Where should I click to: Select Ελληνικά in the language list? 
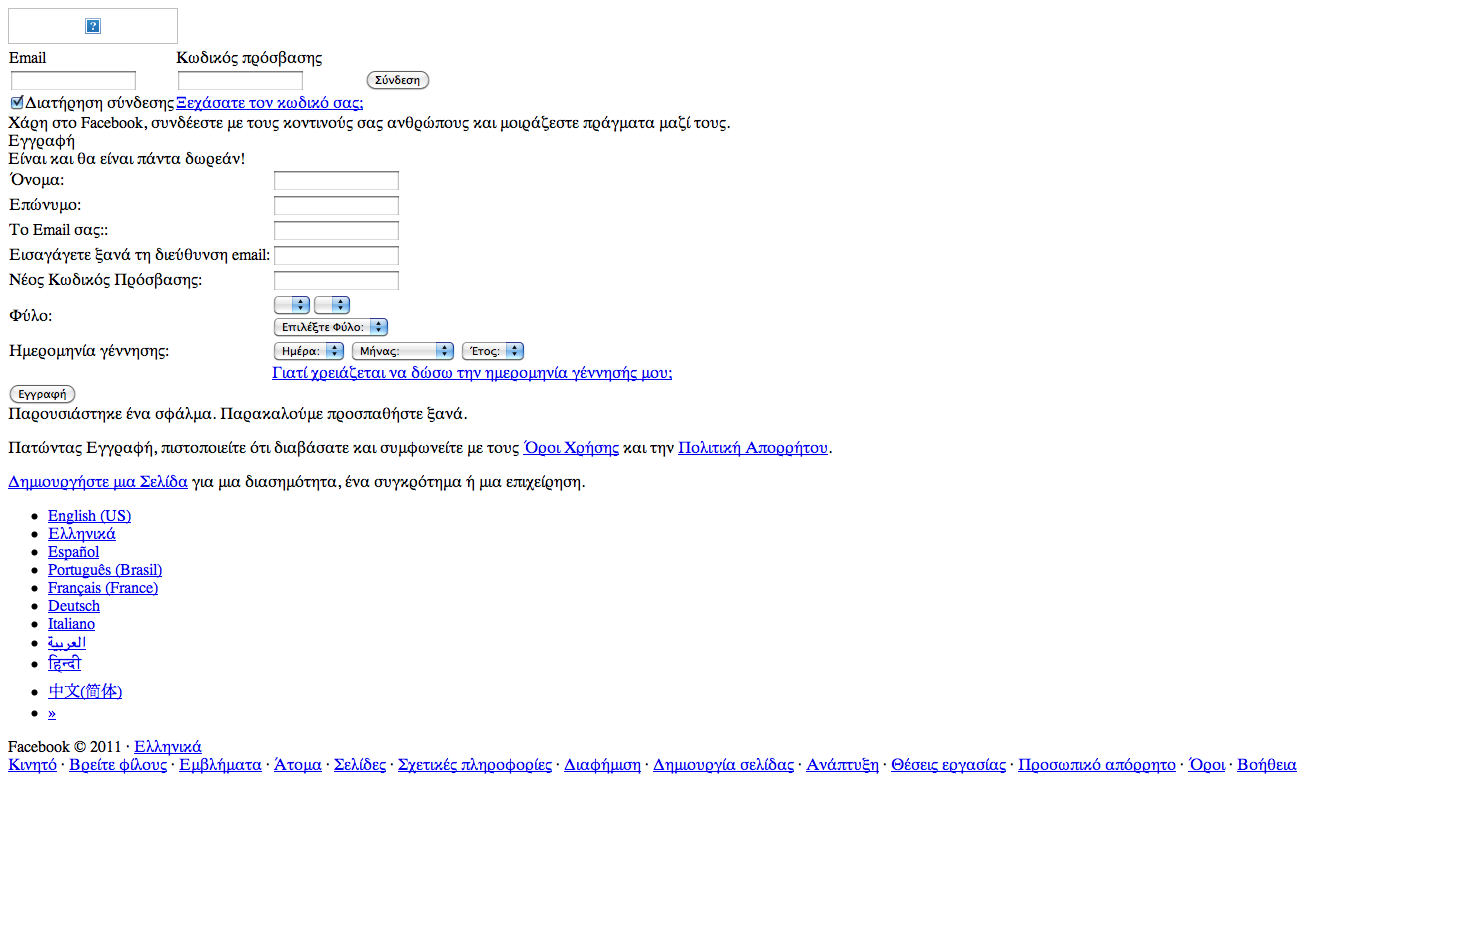[x=82, y=534]
